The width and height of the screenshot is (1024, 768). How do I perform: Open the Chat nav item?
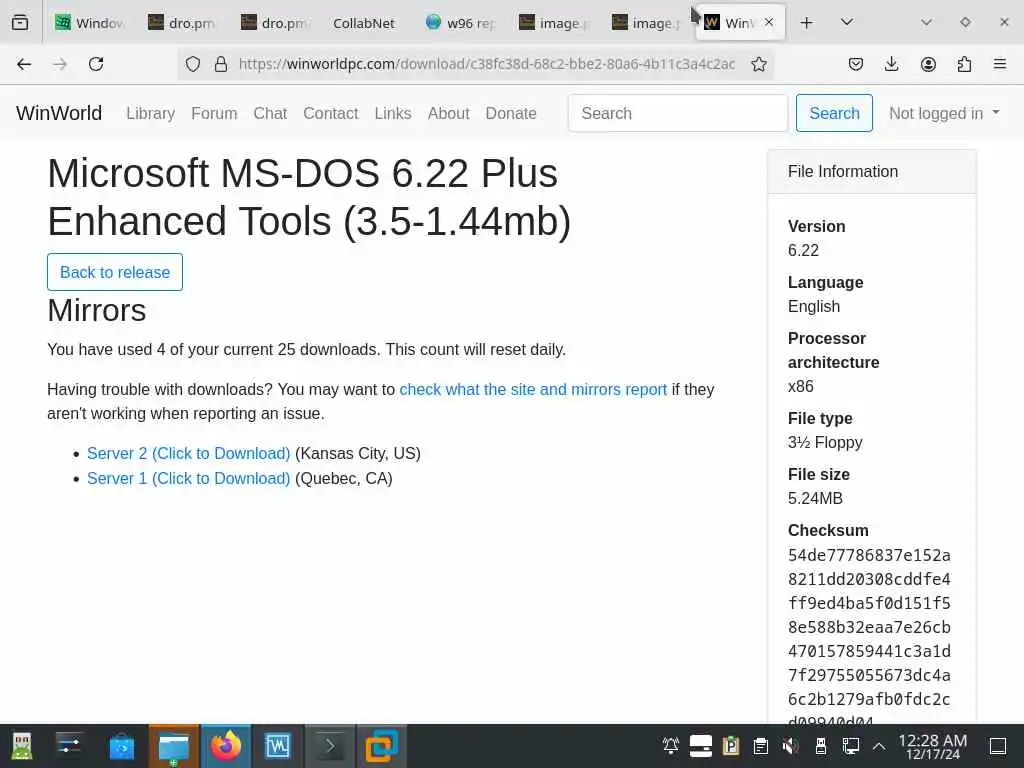[x=270, y=114]
